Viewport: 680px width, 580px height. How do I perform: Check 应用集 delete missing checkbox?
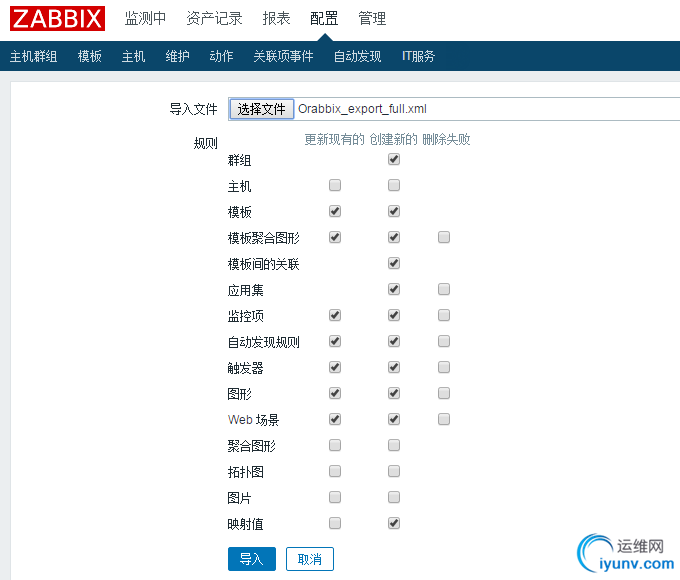click(444, 289)
